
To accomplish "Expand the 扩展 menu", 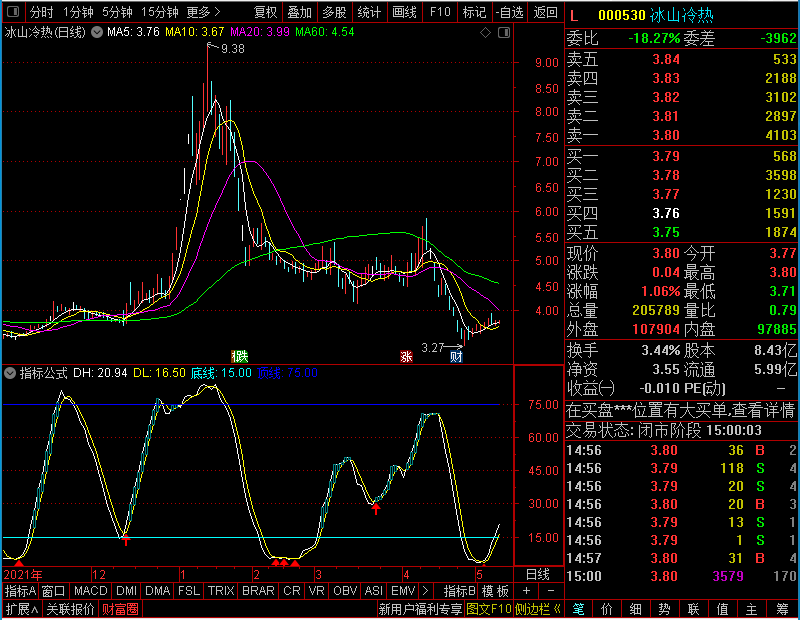I will point(22,609).
